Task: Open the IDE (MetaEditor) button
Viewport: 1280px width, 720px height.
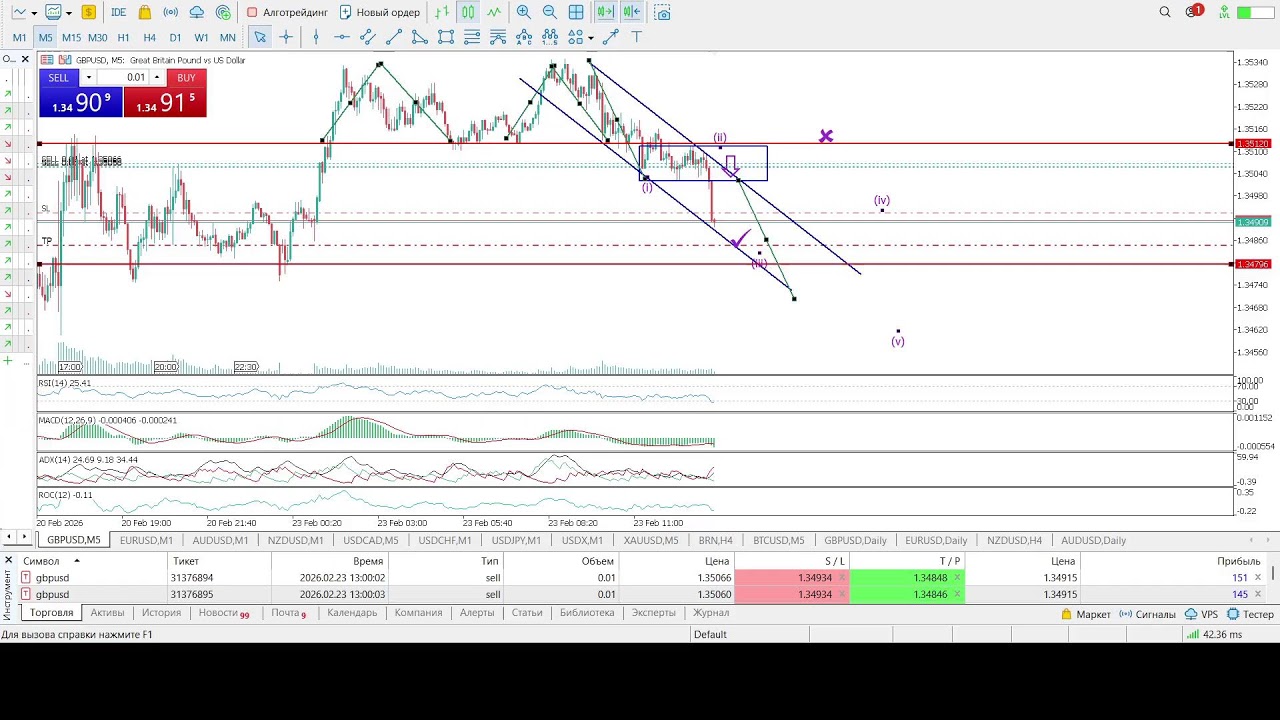Action: (118, 12)
